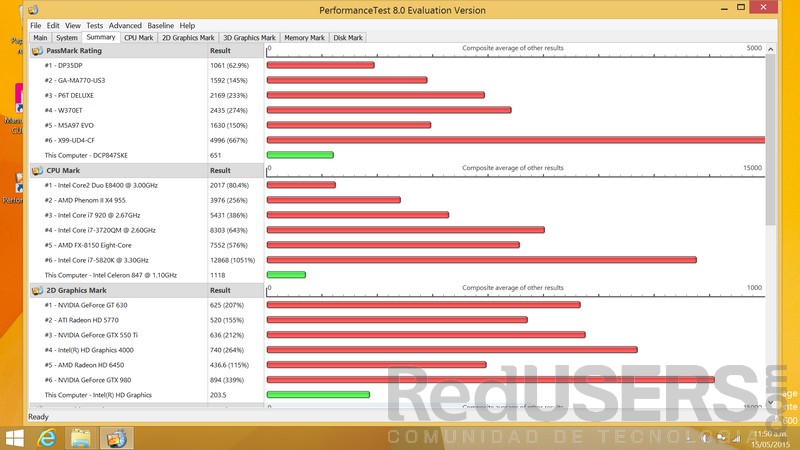The width and height of the screenshot is (800, 450).
Task: Open the Windows Start button
Action: (x=14, y=438)
